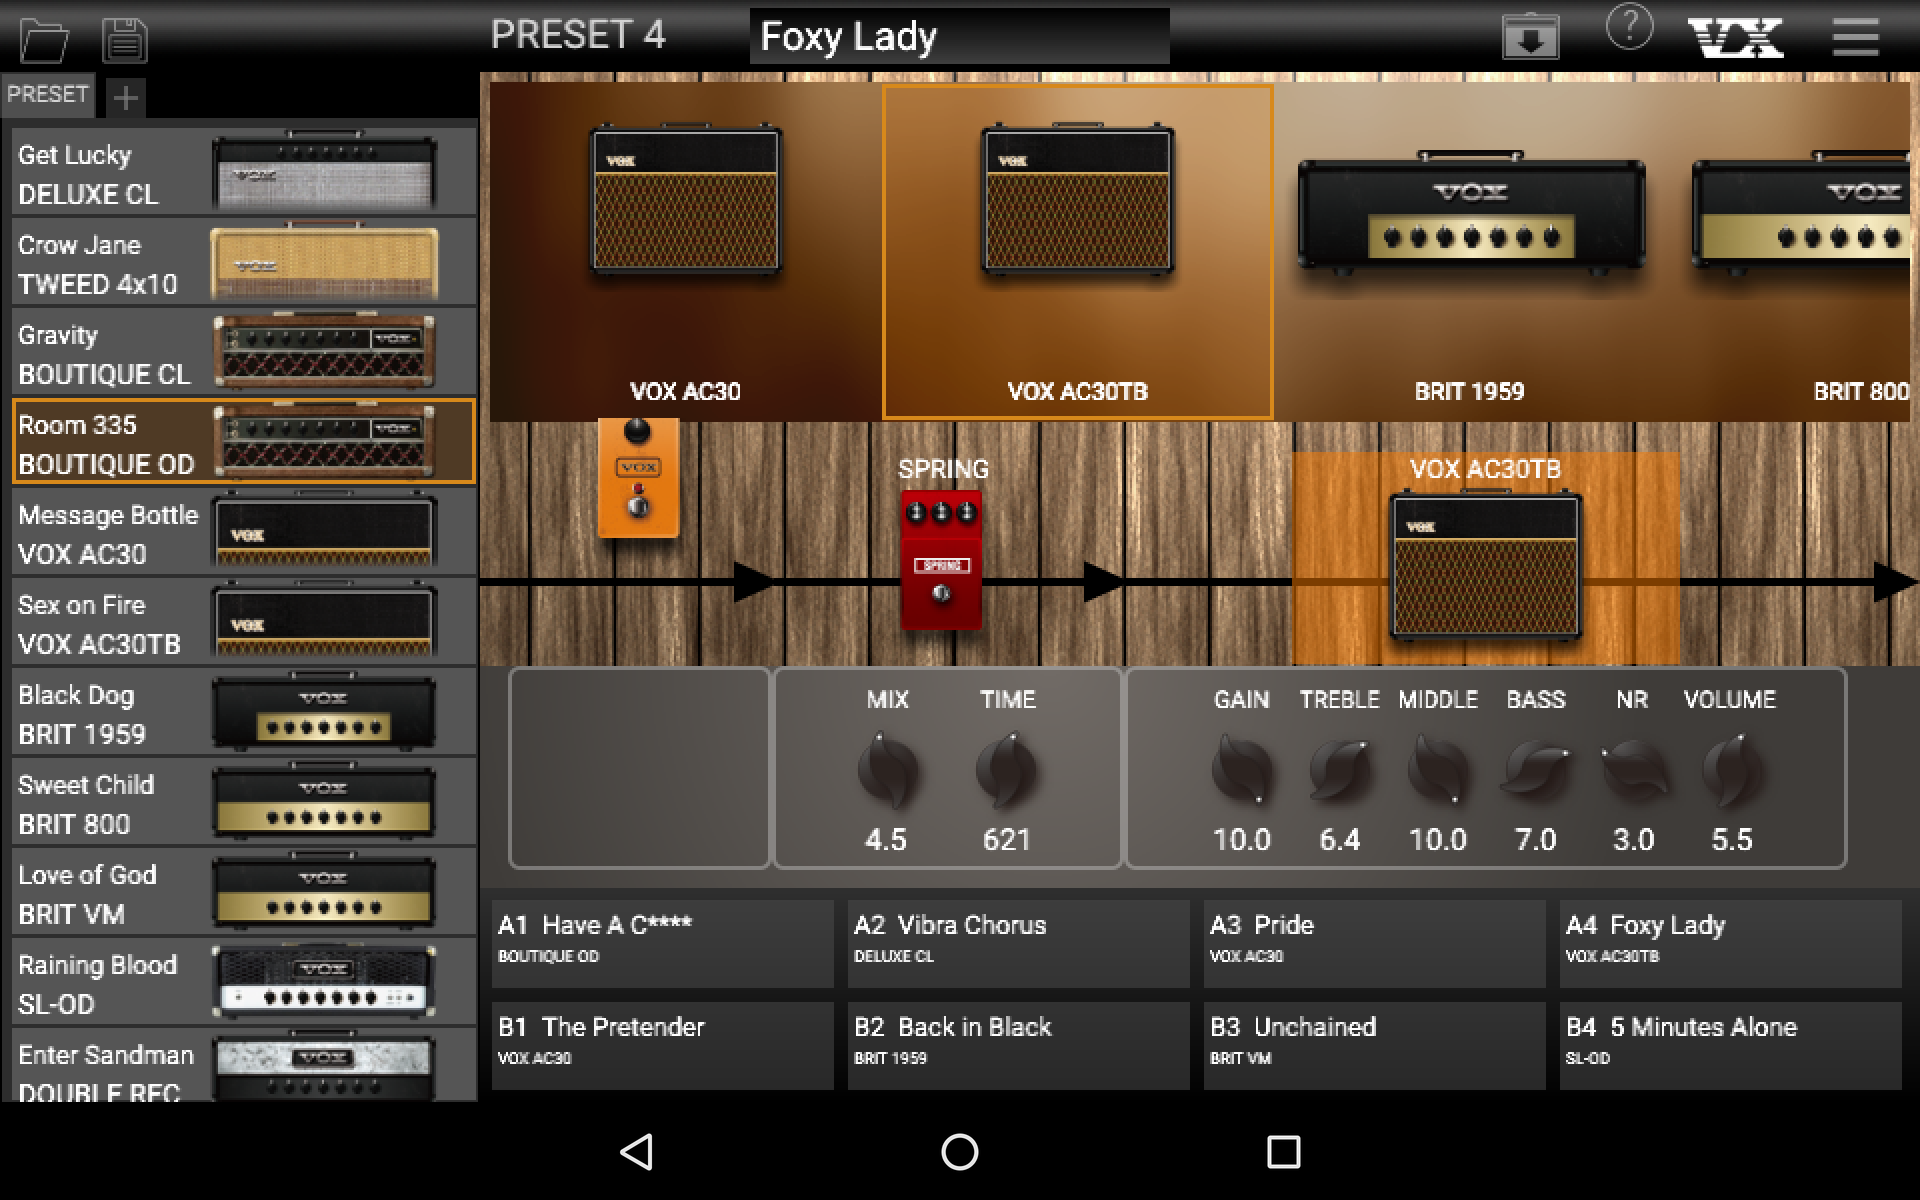Edit the Foxy Lady preset name field

pos(958,37)
